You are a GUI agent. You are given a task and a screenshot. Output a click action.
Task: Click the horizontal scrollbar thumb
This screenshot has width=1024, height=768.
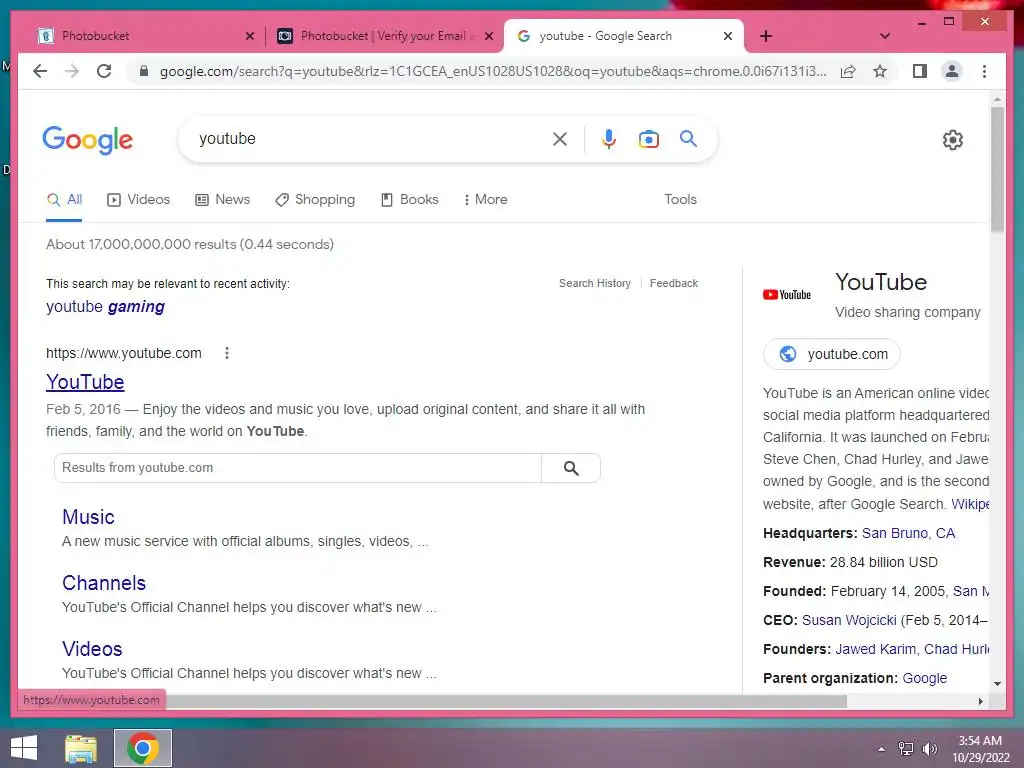(506, 701)
